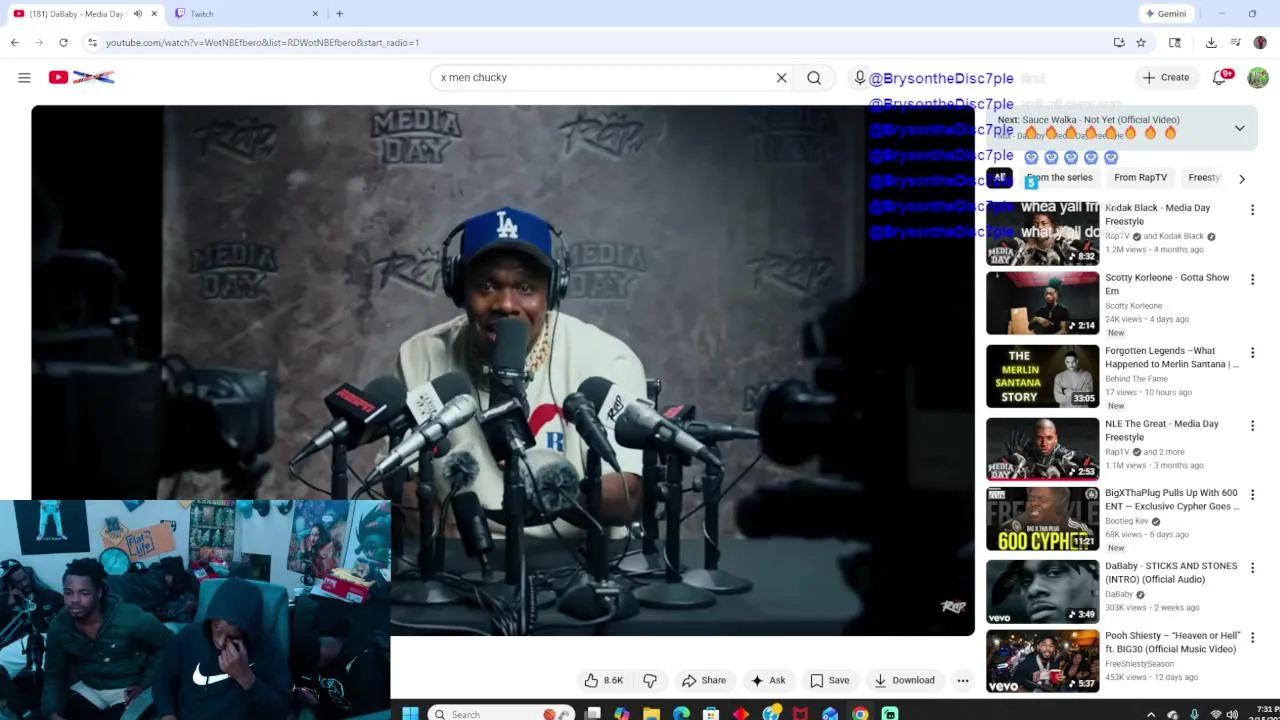Mute the YouTube tab audio
This screenshot has width=1280, height=720.
[x=137, y=13]
